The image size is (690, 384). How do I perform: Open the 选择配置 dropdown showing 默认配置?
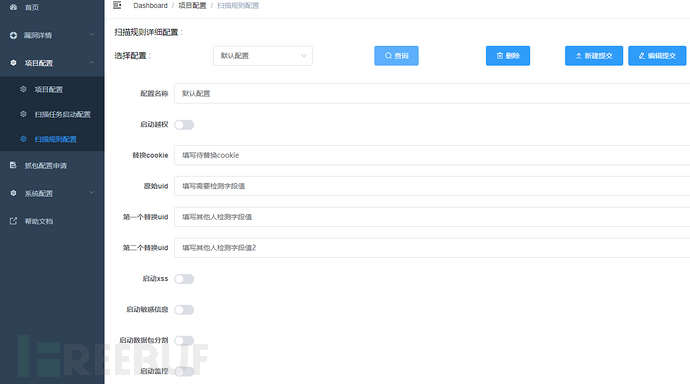(x=263, y=56)
